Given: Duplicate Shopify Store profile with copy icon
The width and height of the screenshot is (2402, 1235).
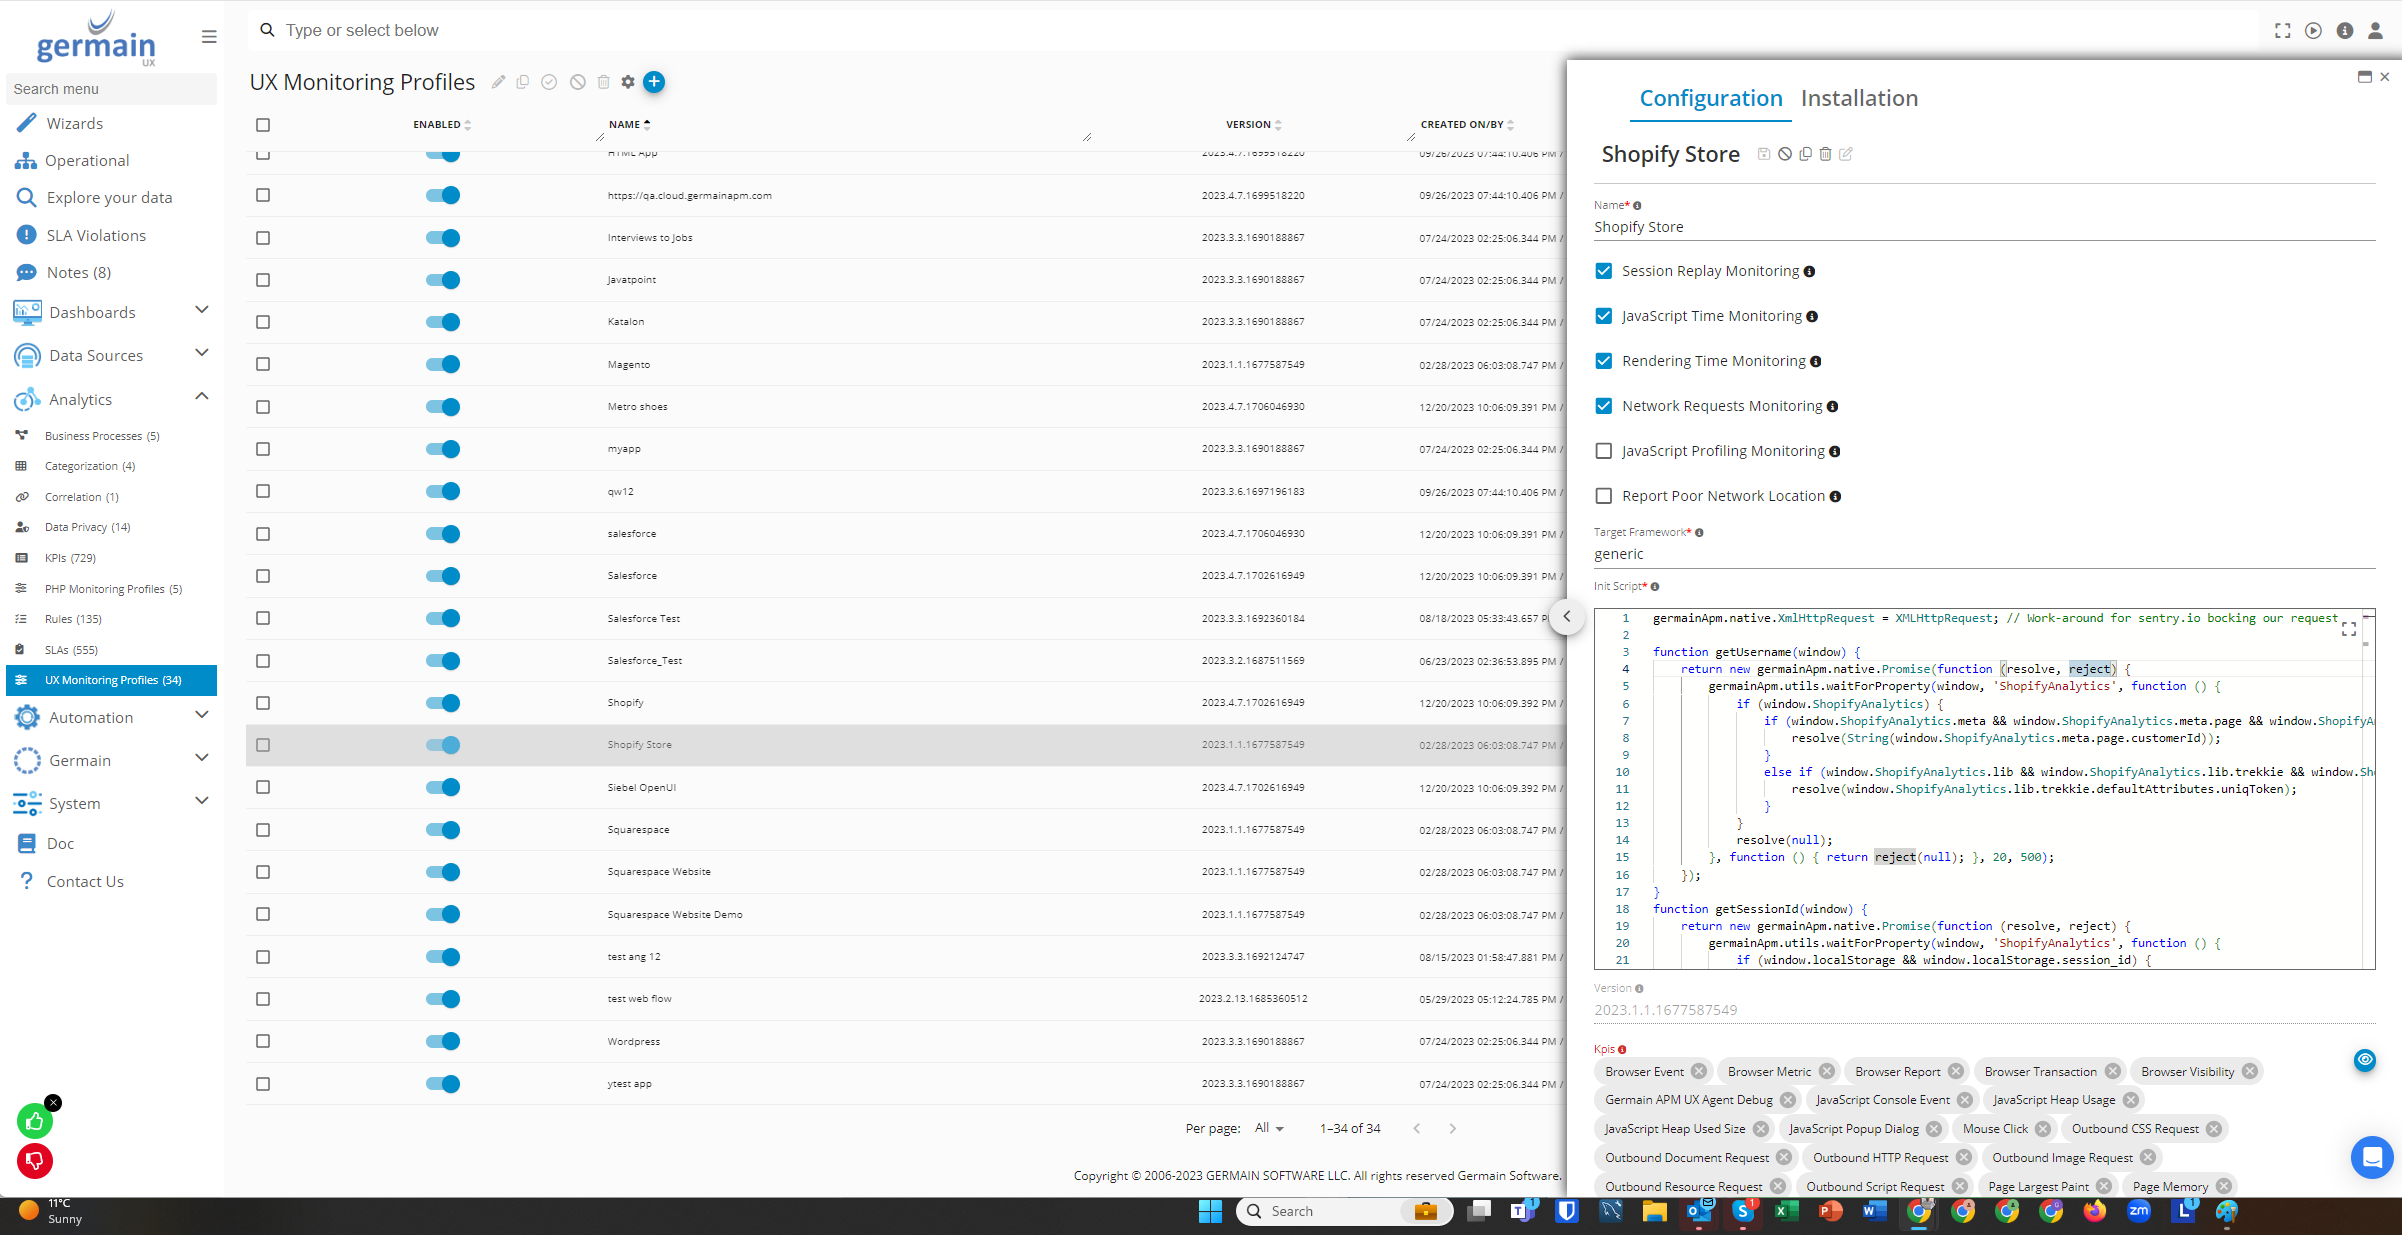Looking at the screenshot, I should [1805, 154].
